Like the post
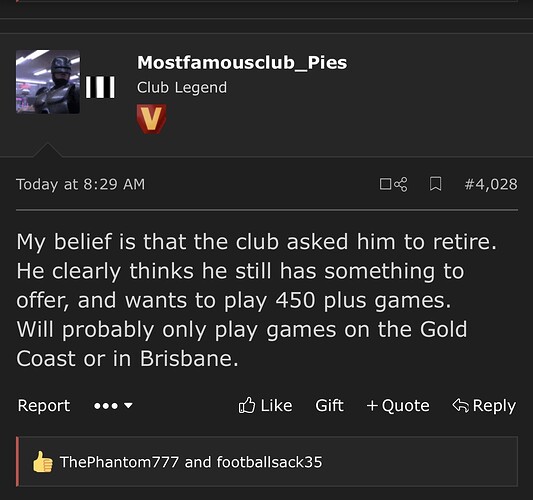This screenshot has height=500, width=533. pyautogui.click(x=265, y=405)
